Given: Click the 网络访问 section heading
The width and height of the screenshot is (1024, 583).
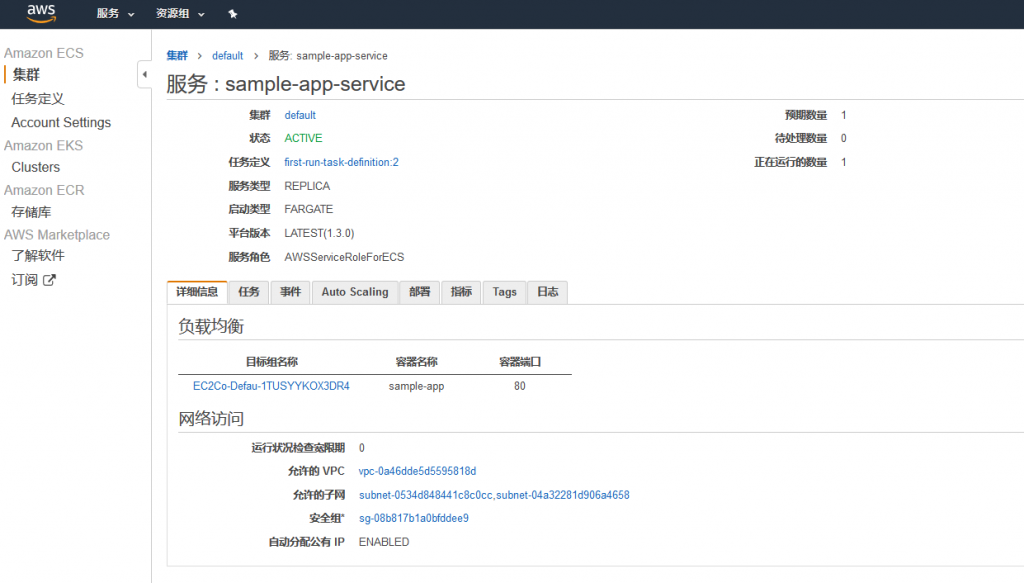Looking at the screenshot, I should [211, 418].
